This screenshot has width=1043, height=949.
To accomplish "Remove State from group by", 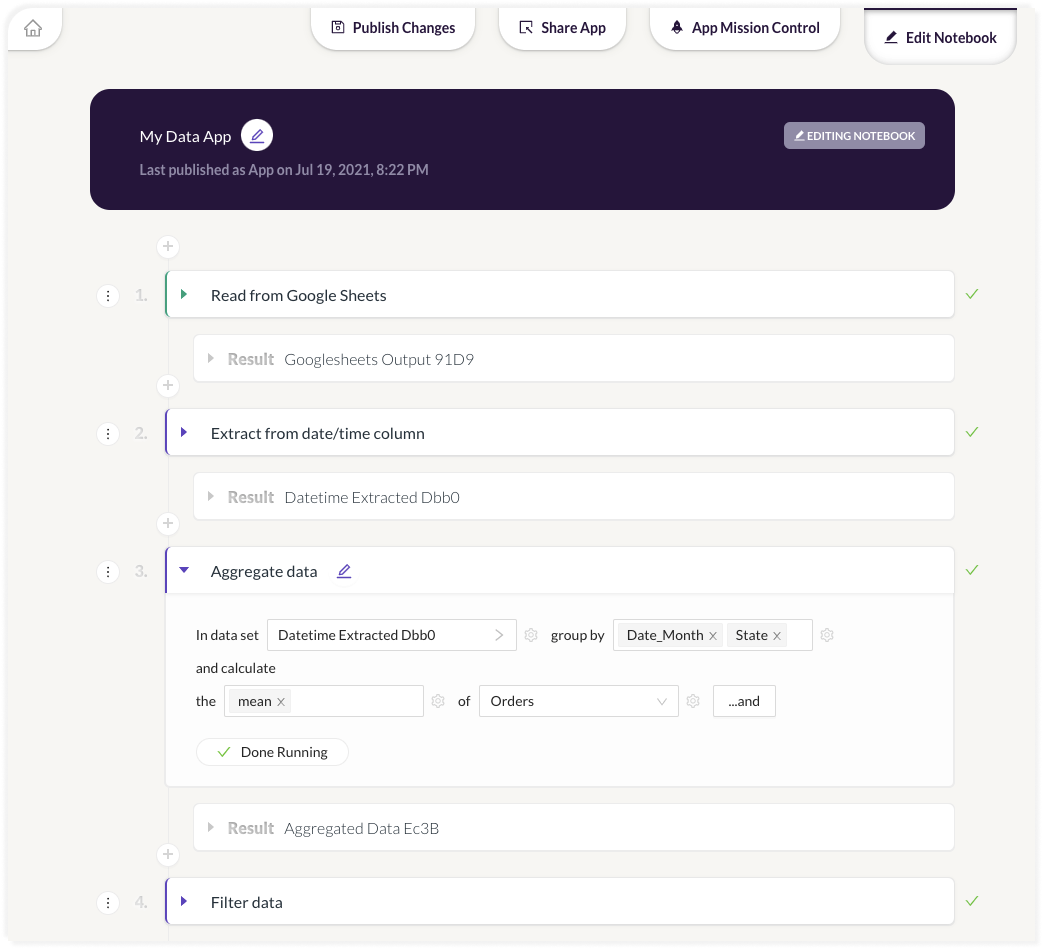I will [777, 636].
